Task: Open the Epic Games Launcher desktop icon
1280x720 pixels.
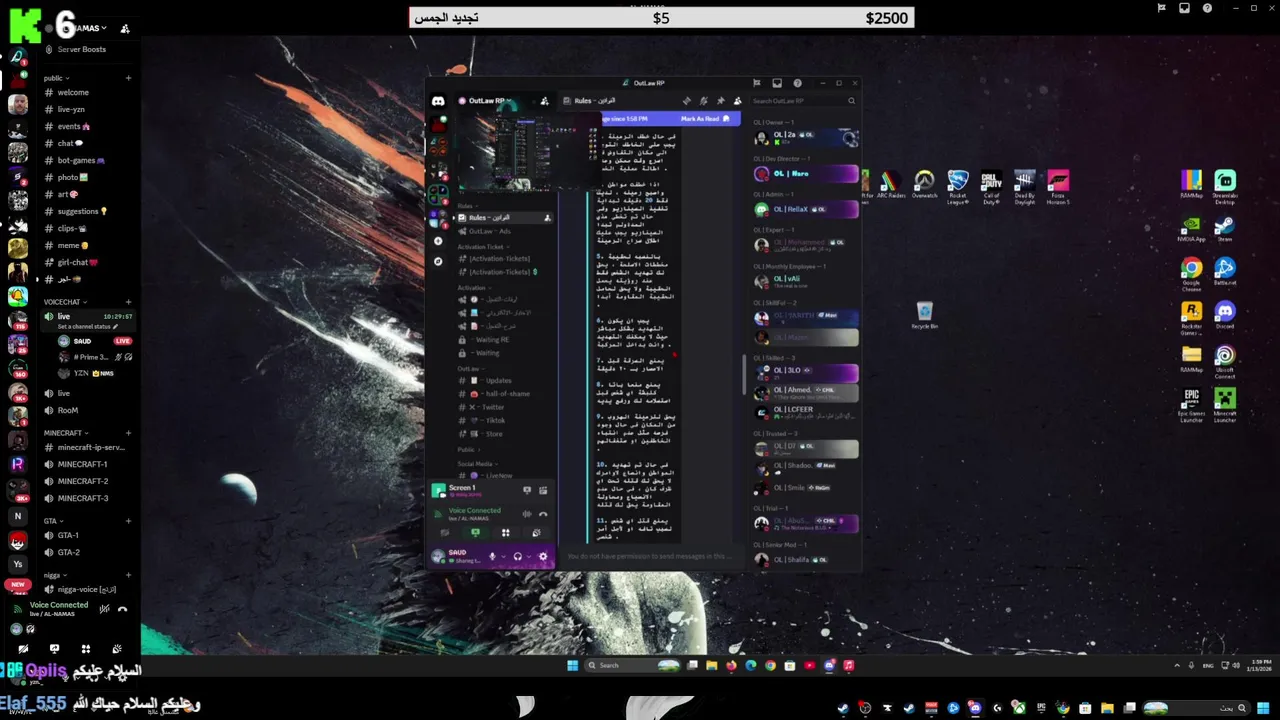Action: 1191,404
